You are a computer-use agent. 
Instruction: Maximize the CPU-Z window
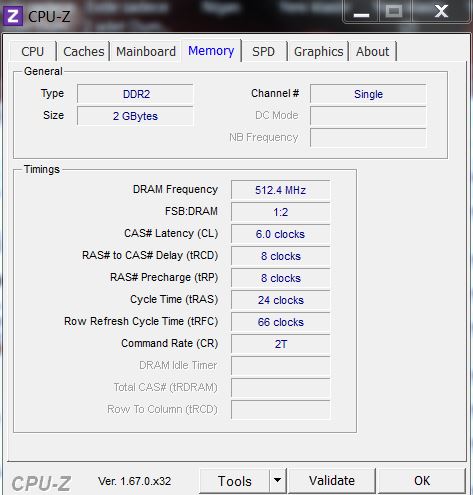point(394,13)
